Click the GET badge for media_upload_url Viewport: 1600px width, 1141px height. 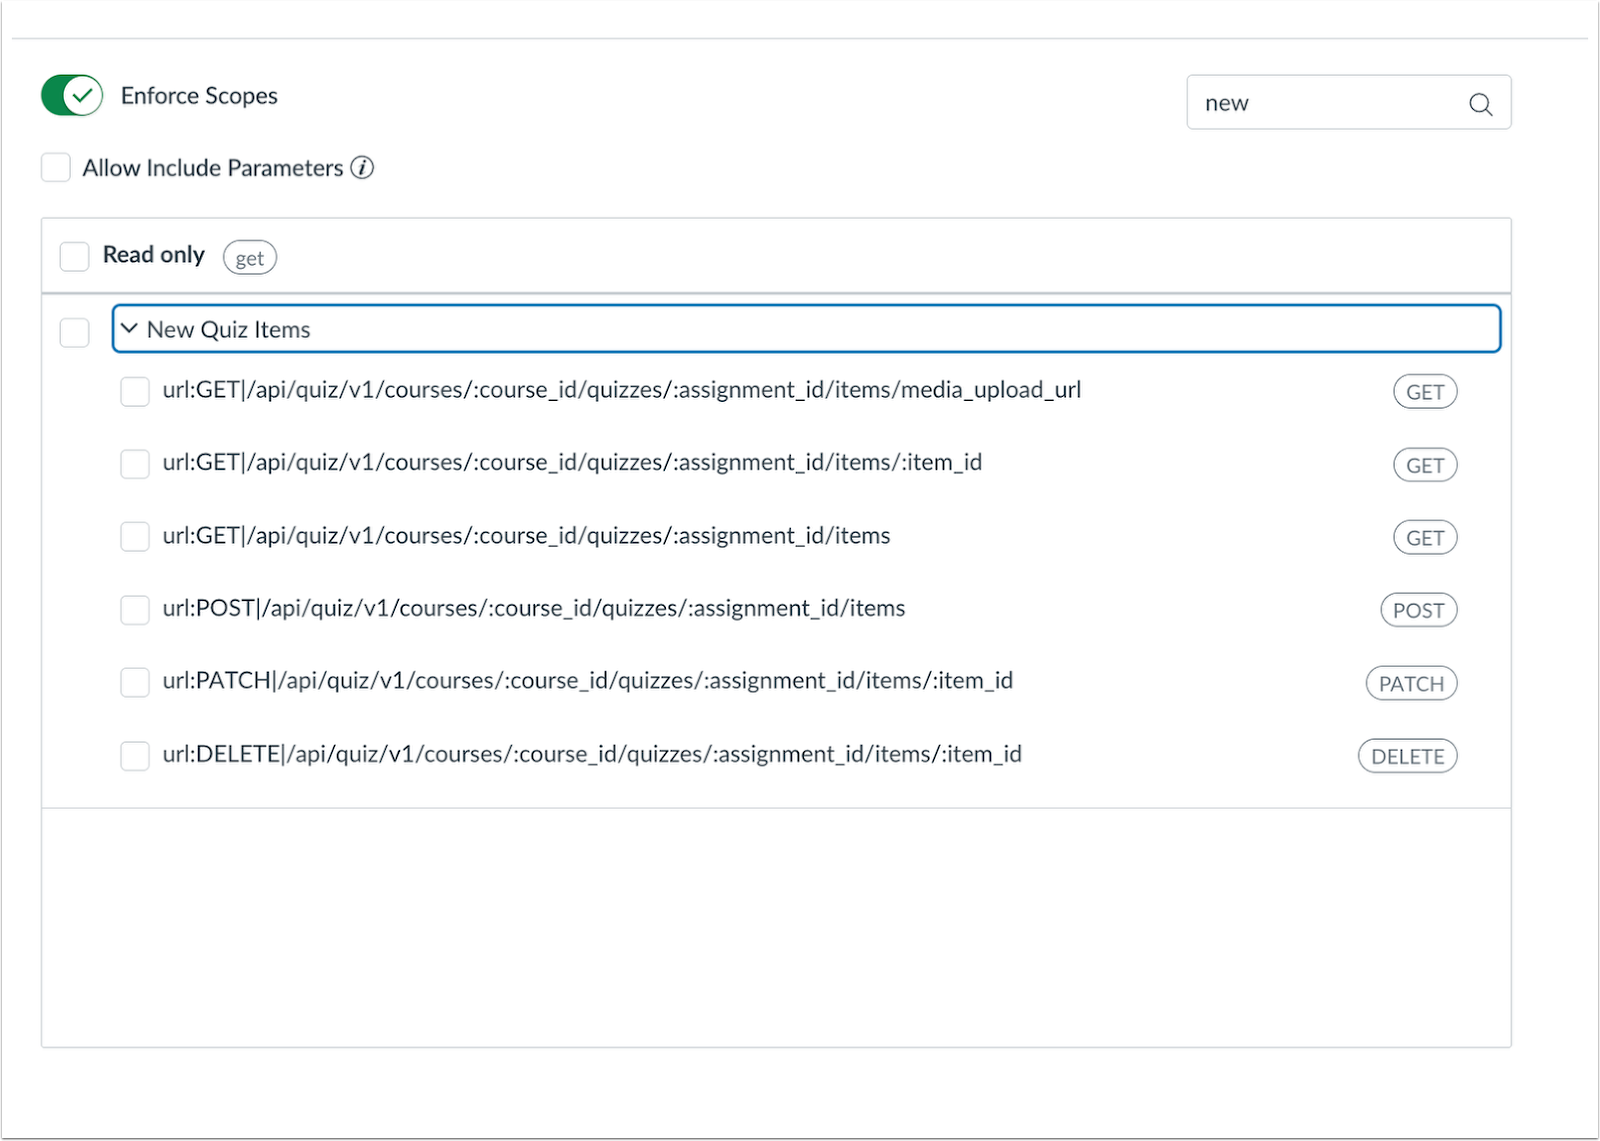tap(1426, 392)
